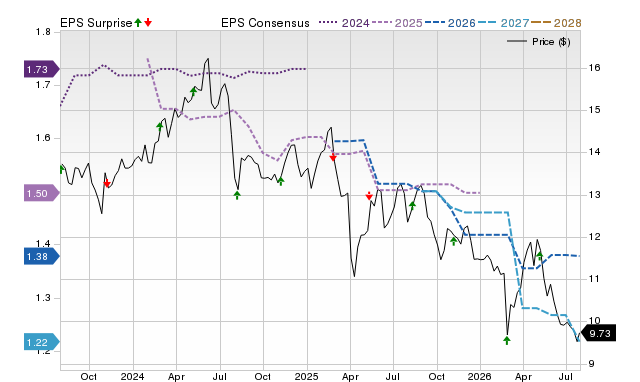This screenshot has width=640, height=382.
Task: Select the red surprise arrow around February 2025
Action: click(333, 157)
